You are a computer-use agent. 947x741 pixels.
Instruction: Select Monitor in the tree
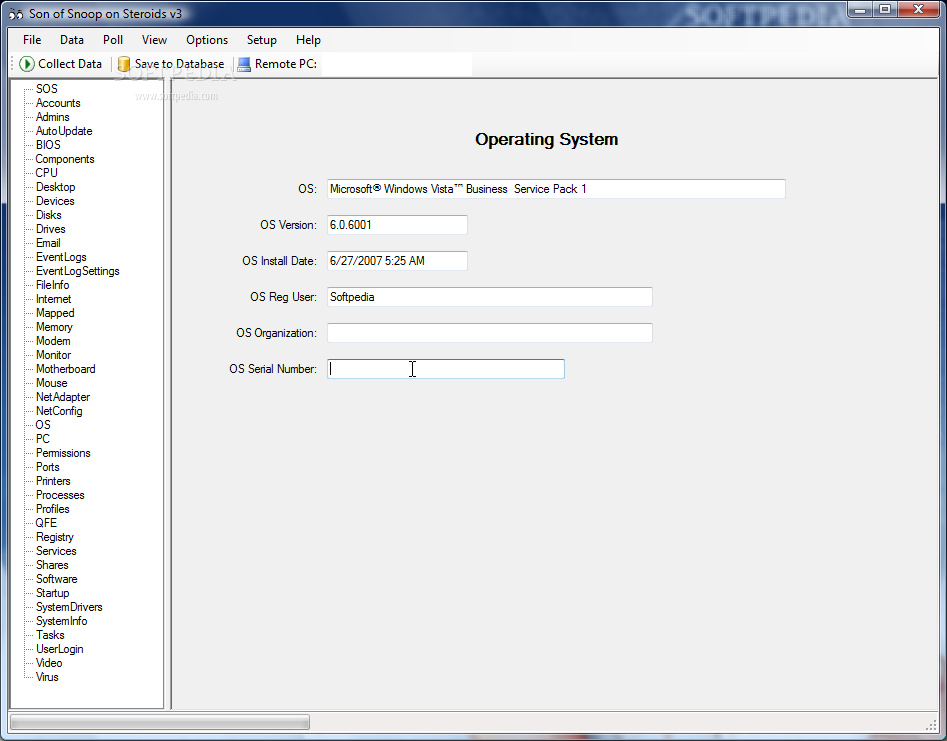pyautogui.click(x=53, y=355)
